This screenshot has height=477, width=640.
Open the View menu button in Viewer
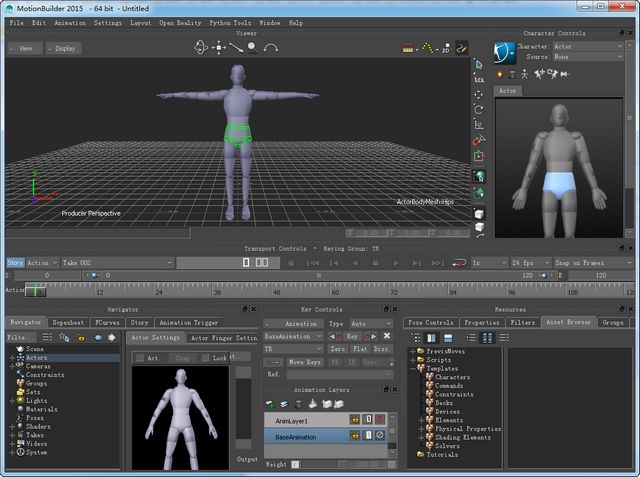tap(25, 49)
